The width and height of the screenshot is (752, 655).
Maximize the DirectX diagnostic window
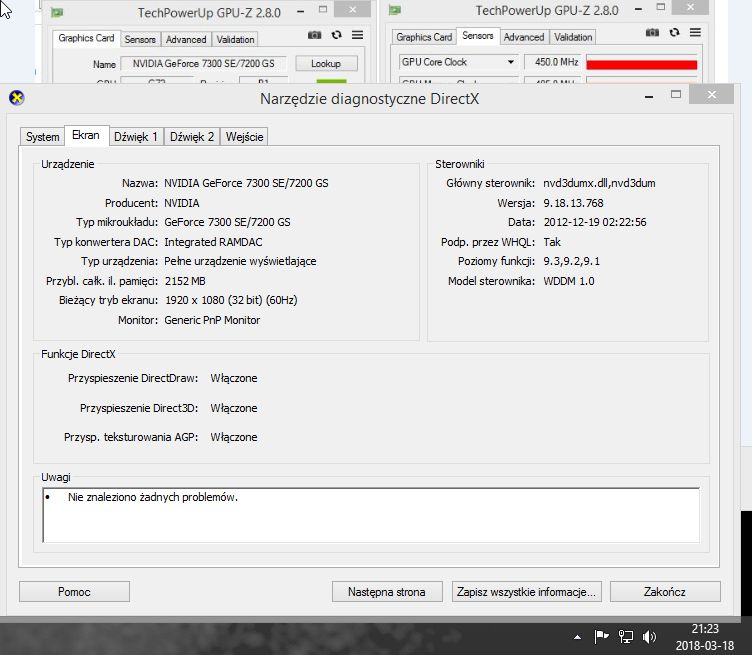pos(676,94)
